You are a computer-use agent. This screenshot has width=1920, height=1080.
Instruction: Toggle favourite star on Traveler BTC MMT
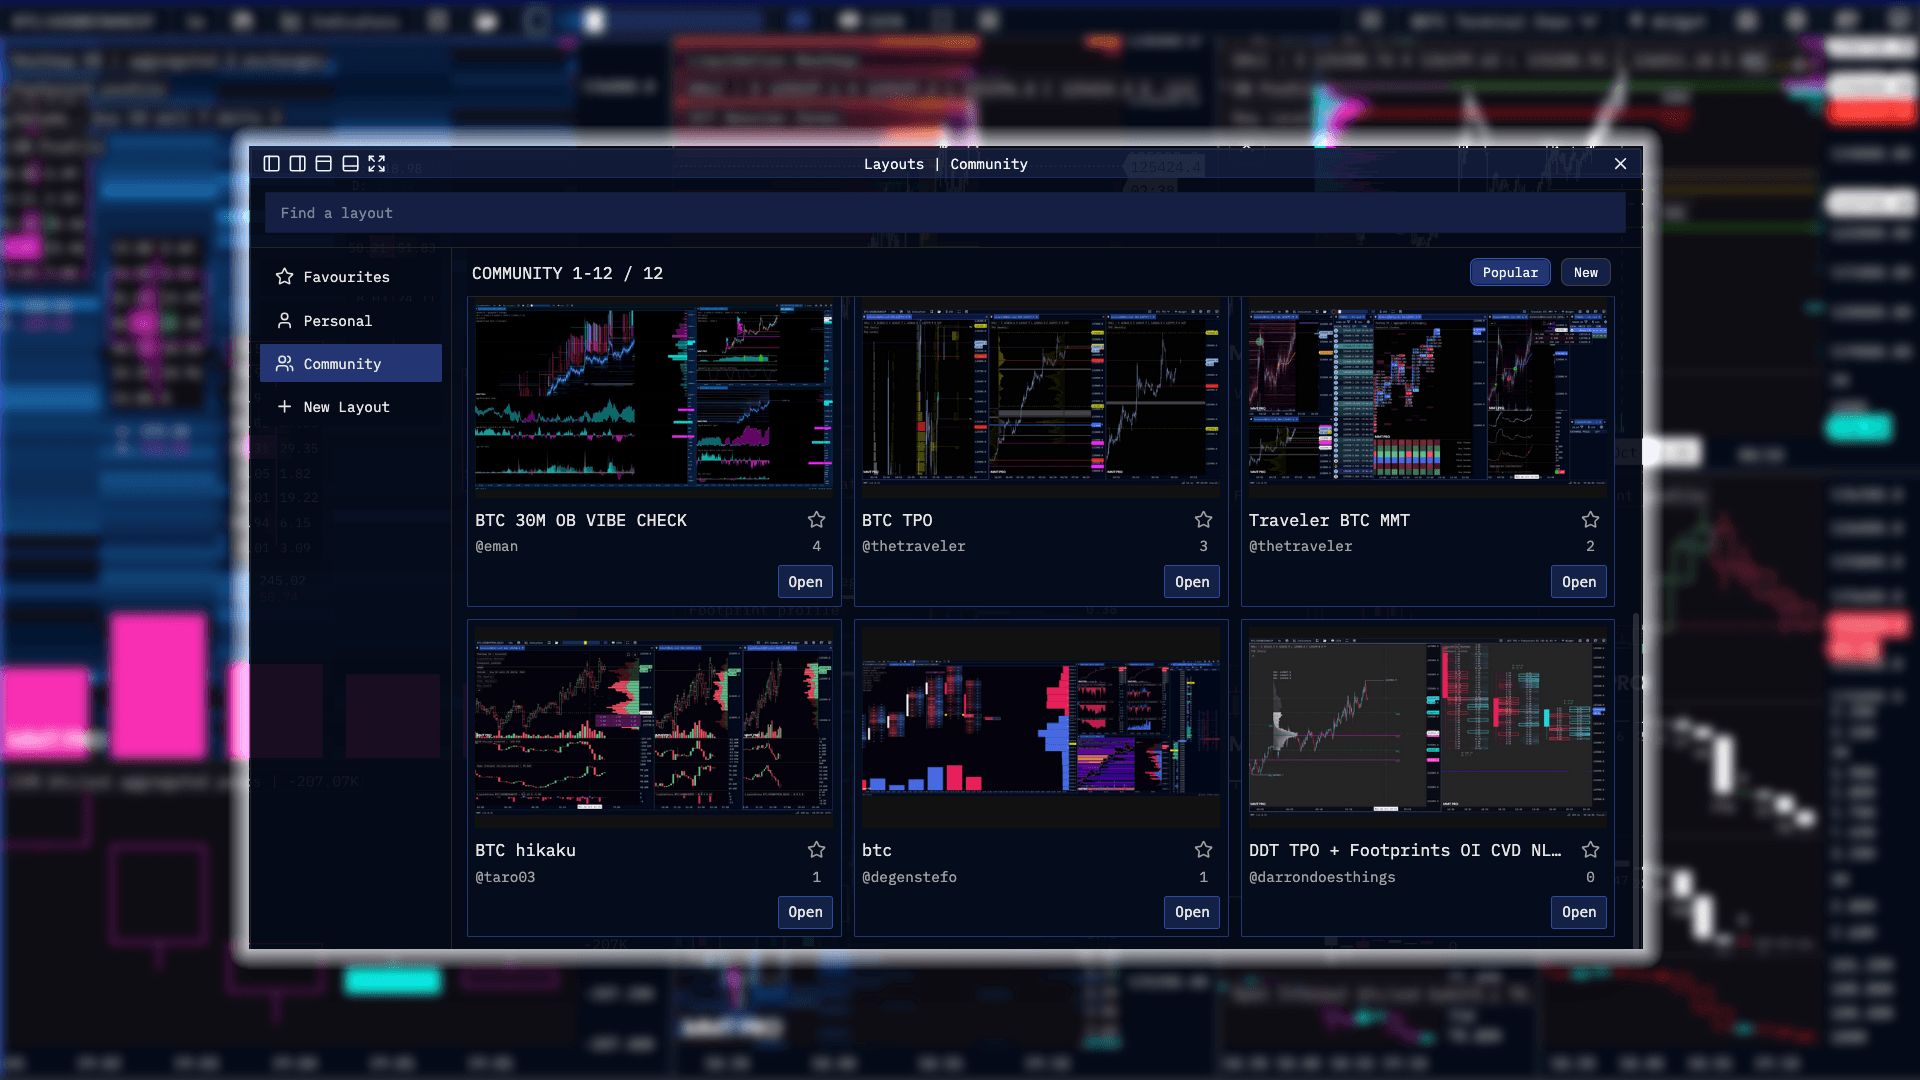pyautogui.click(x=1590, y=520)
